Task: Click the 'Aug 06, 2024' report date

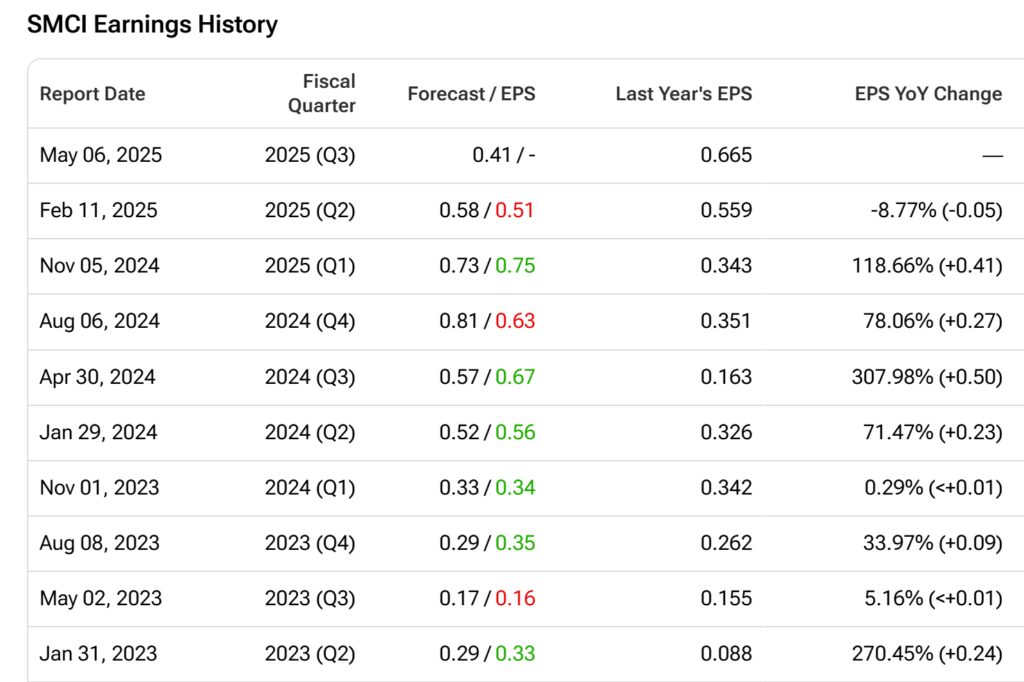Action: [x=99, y=321]
